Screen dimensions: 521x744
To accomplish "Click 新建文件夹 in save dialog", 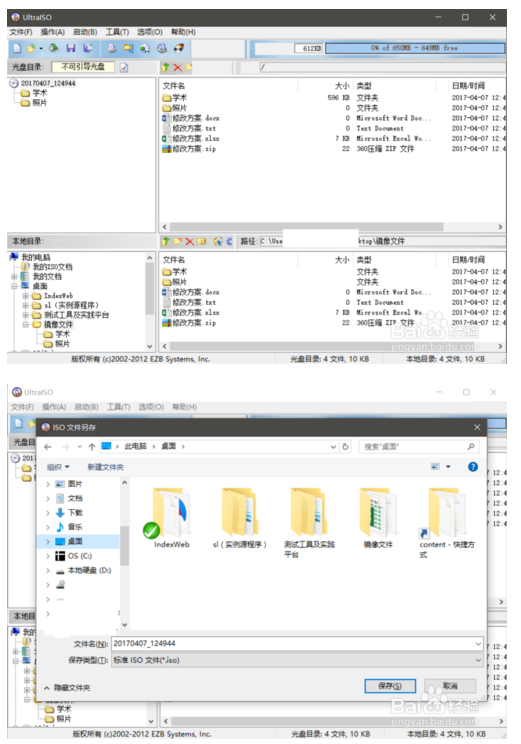I will tap(105, 467).
